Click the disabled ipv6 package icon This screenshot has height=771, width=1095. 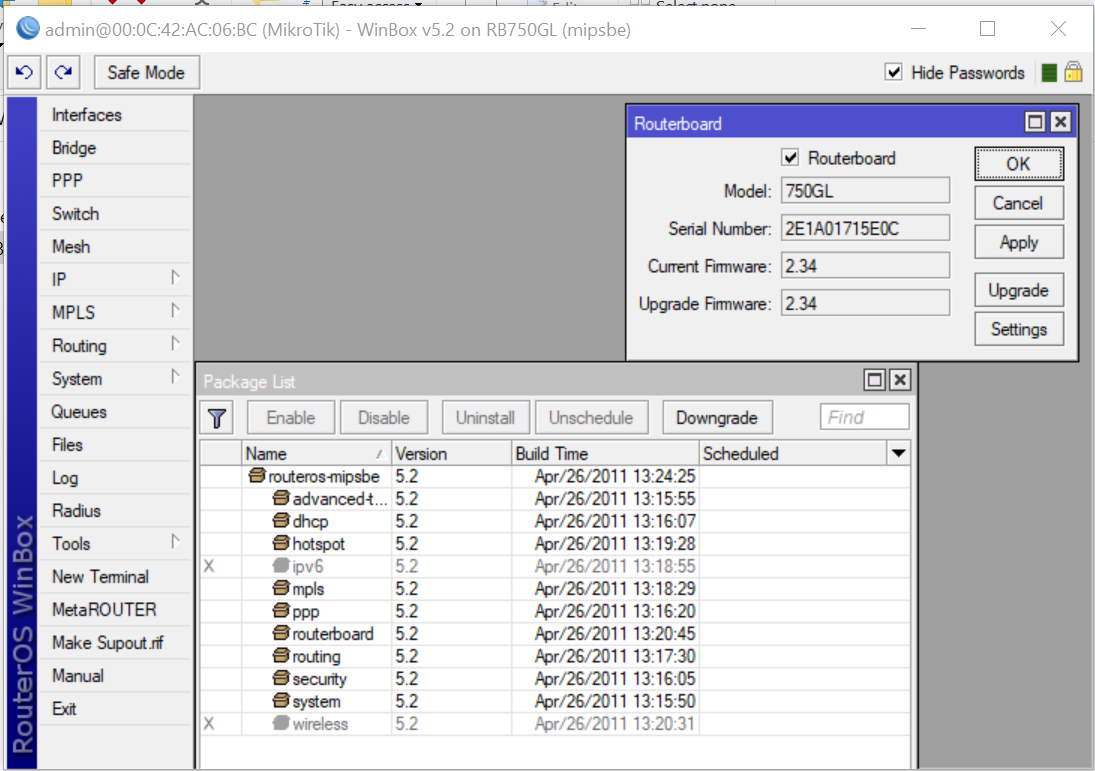pos(280,565)
